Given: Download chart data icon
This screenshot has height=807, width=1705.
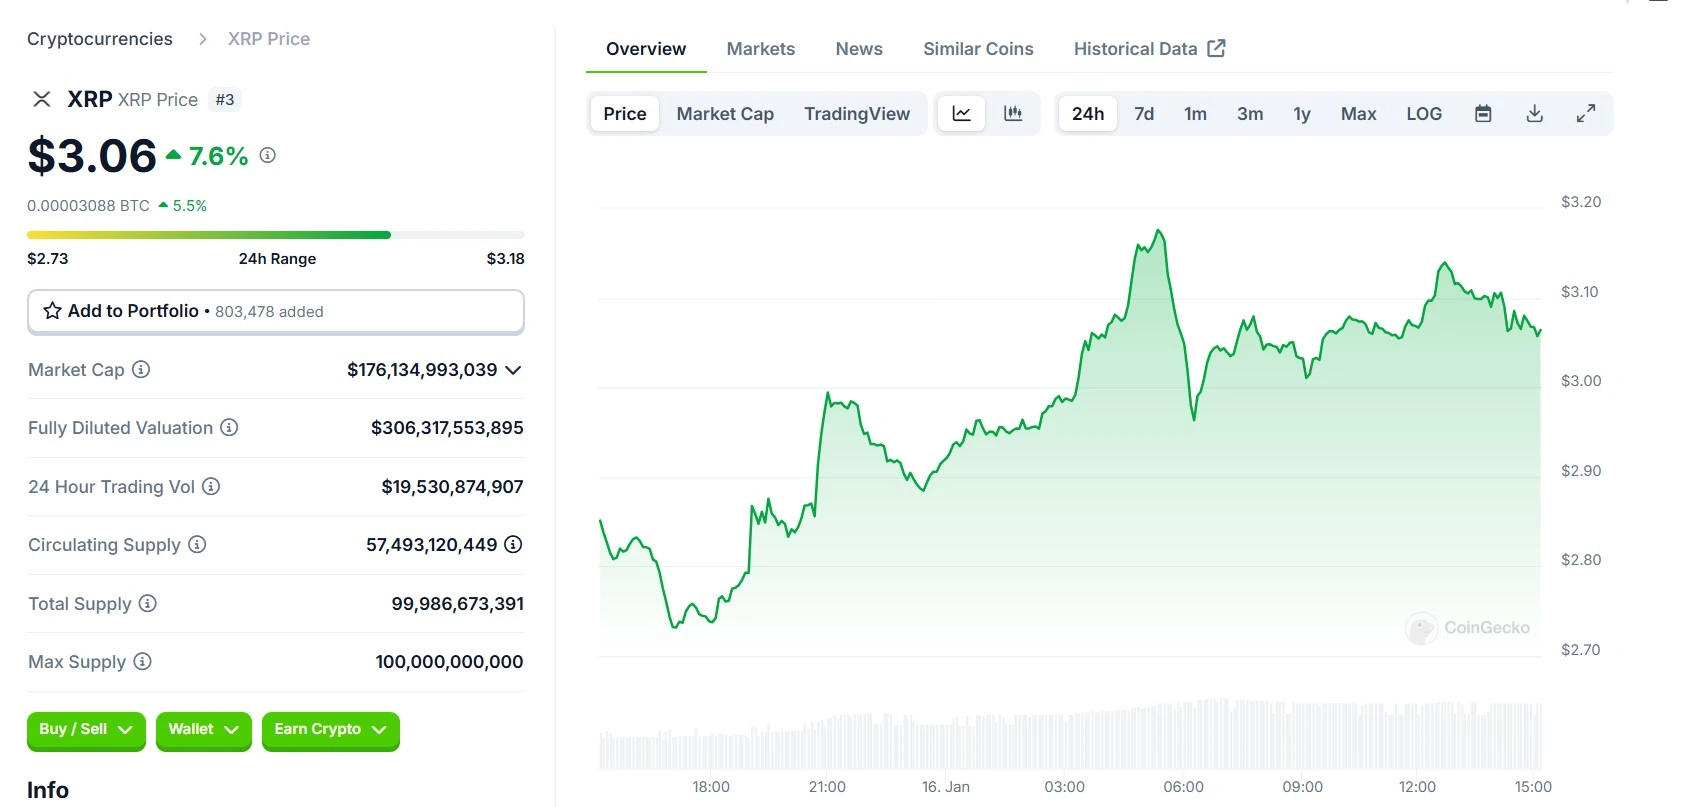Looking at the screenshot, I should point(1534,114).
